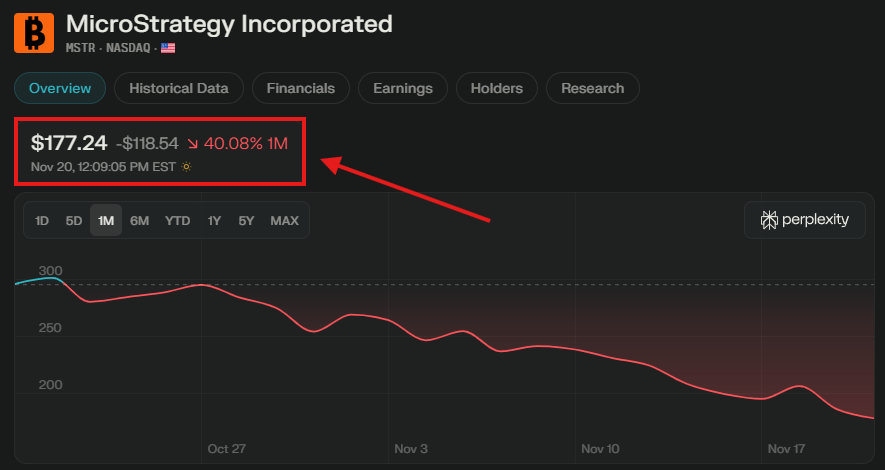Open the Research tab
This screenshot has width=885, height=470.
coord(592,88)
